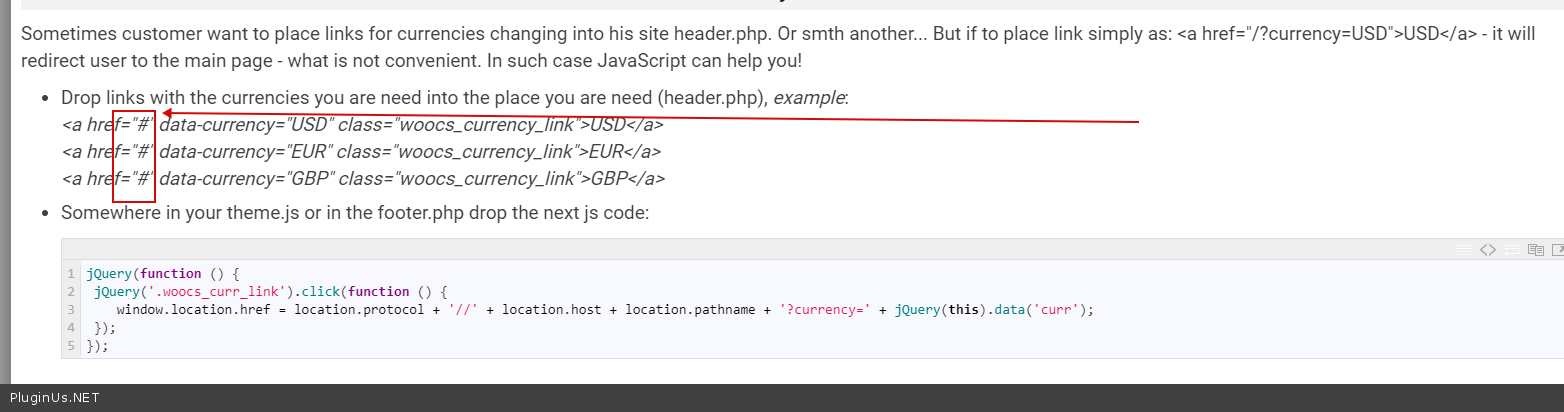Open the PluginUs.NET footer link

pyautogui.click(x=54, y=398)
